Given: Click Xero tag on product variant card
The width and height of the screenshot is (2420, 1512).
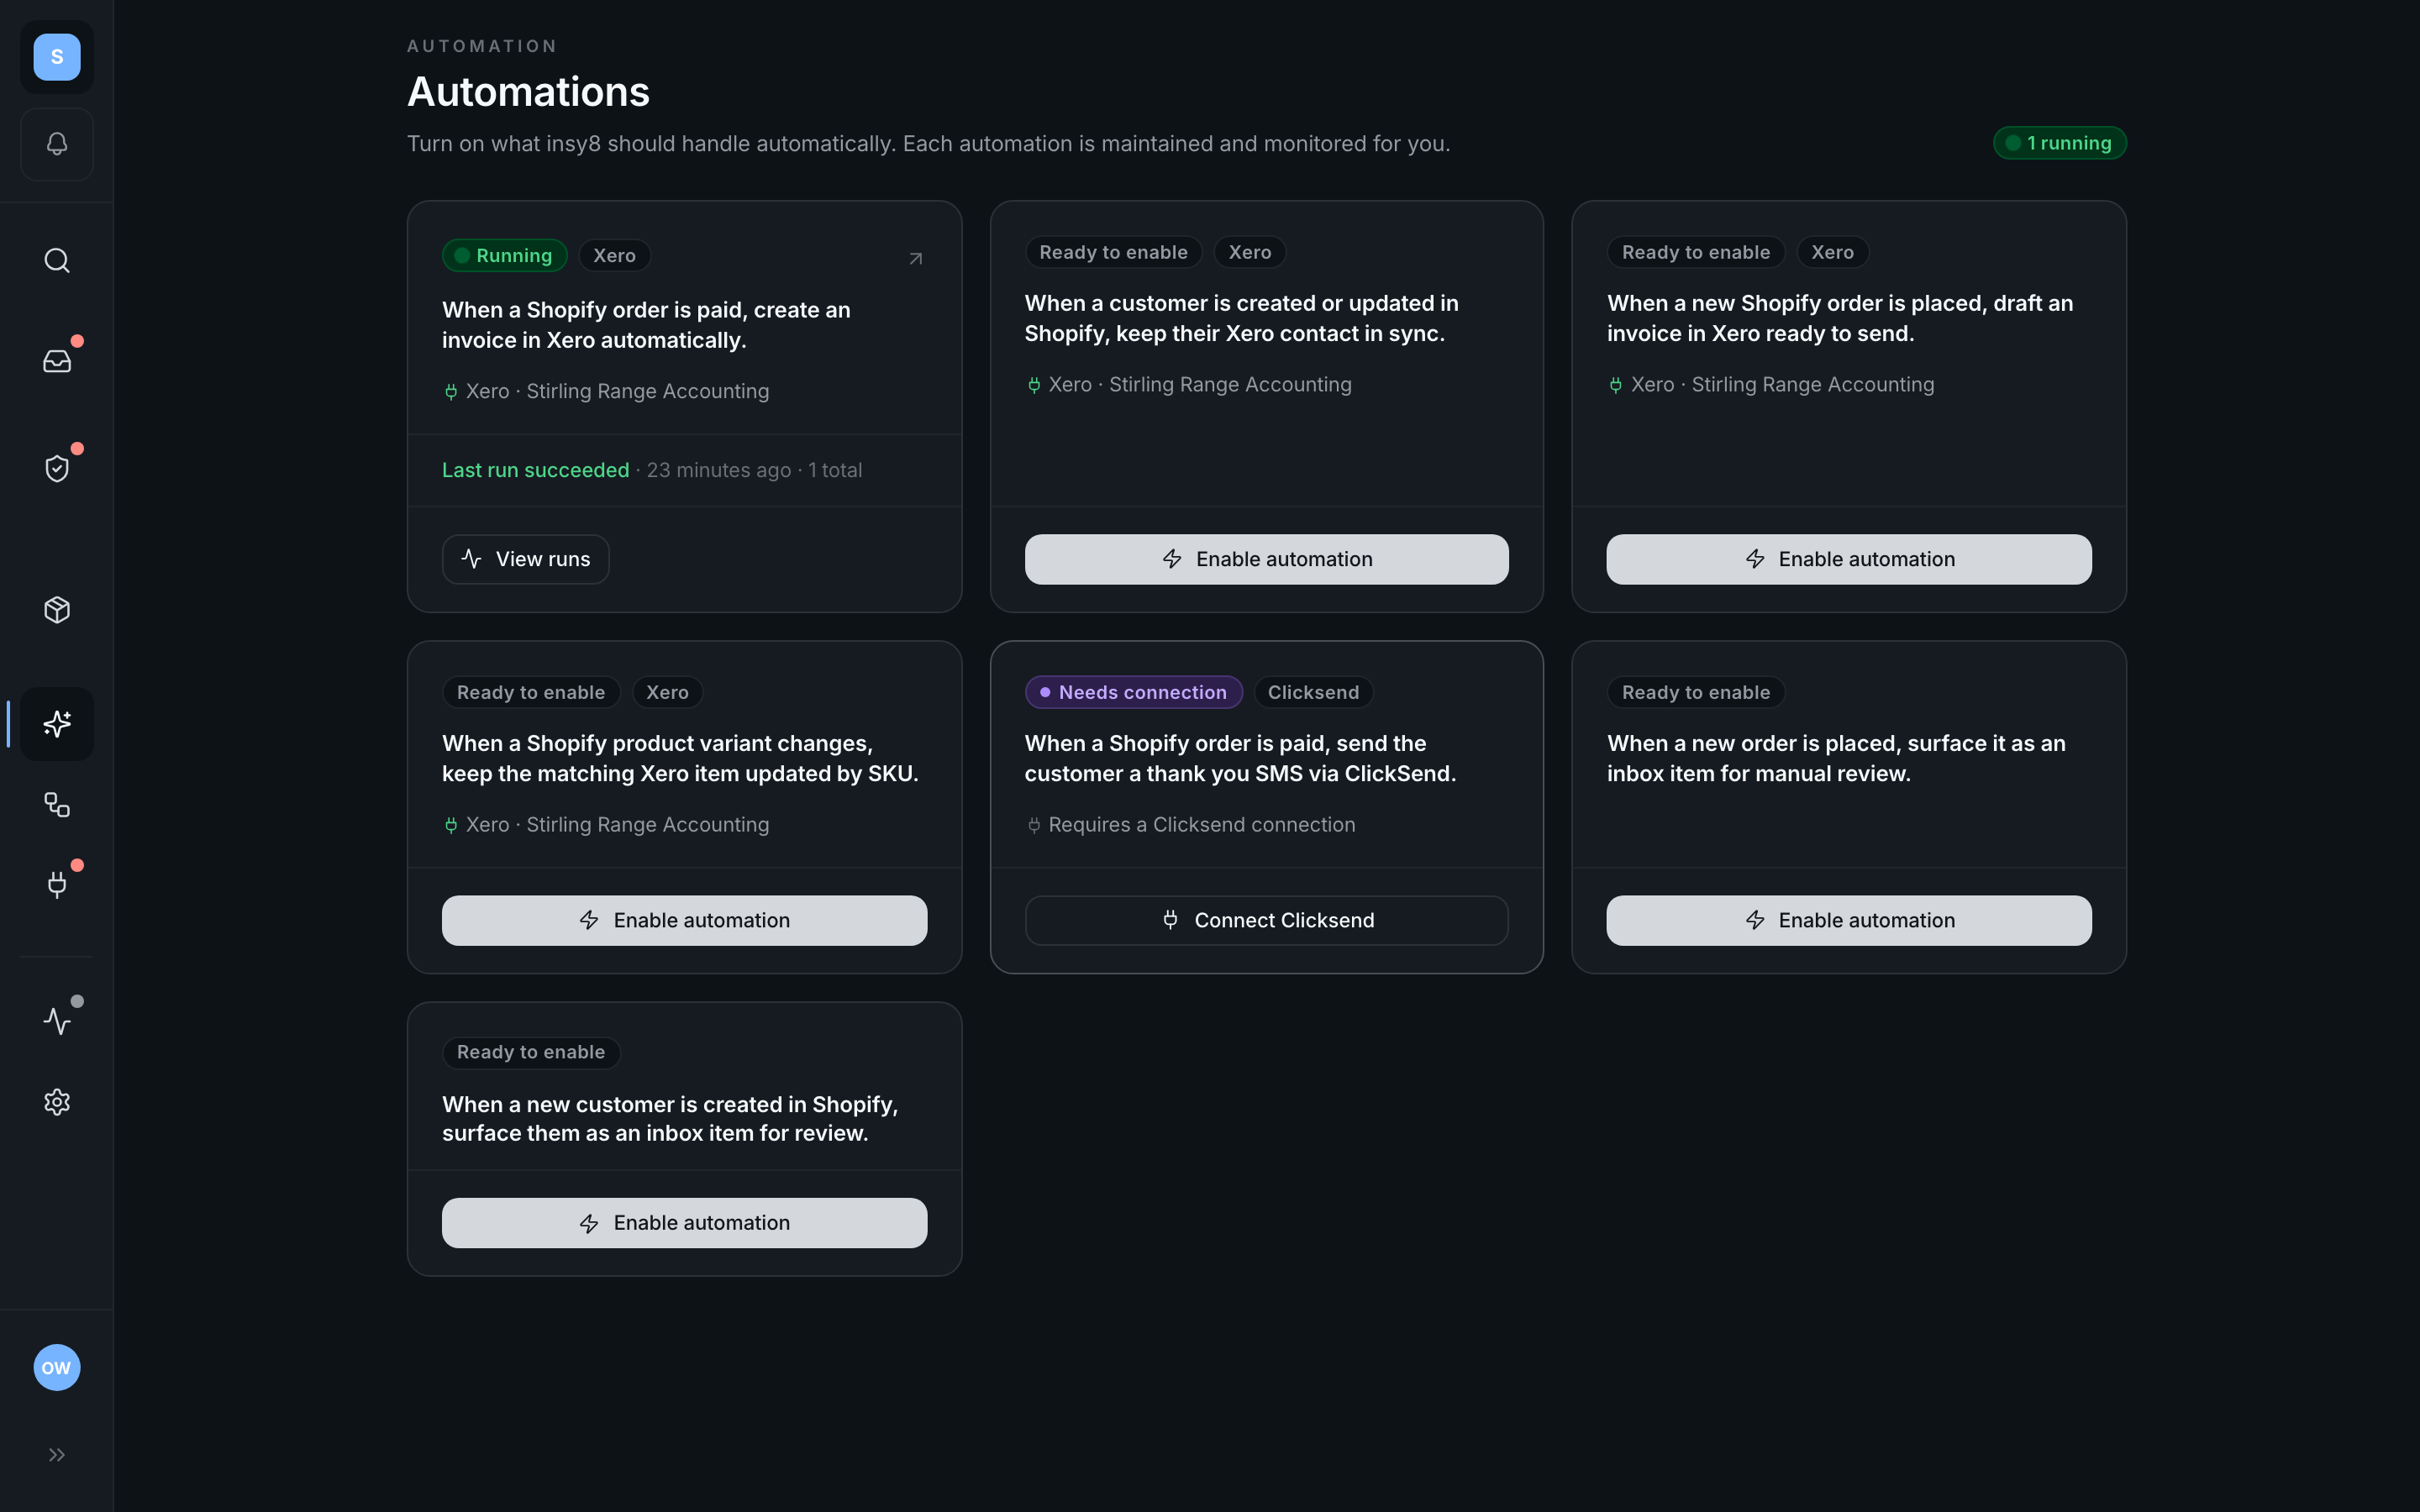Looking at the screenshot, I should click(667, 692).
